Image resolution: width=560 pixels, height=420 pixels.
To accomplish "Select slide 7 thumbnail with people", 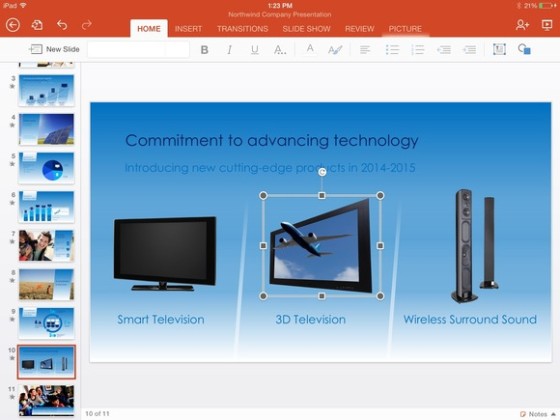I will (46, 245).
